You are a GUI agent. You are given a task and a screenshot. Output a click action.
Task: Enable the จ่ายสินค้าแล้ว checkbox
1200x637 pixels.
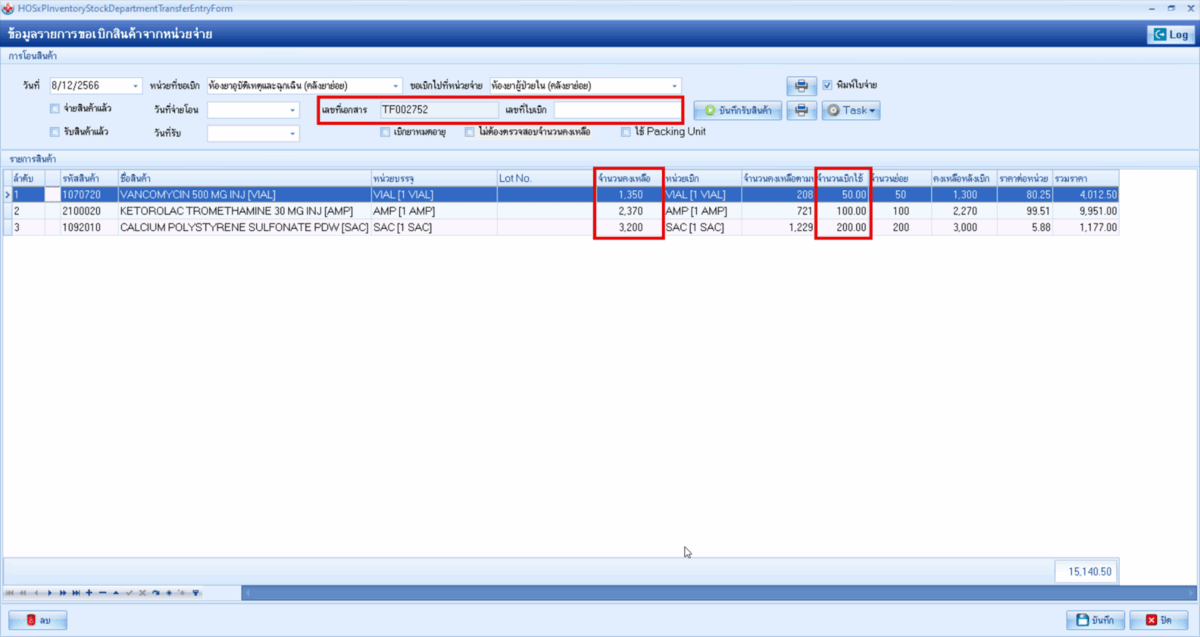tap(55, 109)
